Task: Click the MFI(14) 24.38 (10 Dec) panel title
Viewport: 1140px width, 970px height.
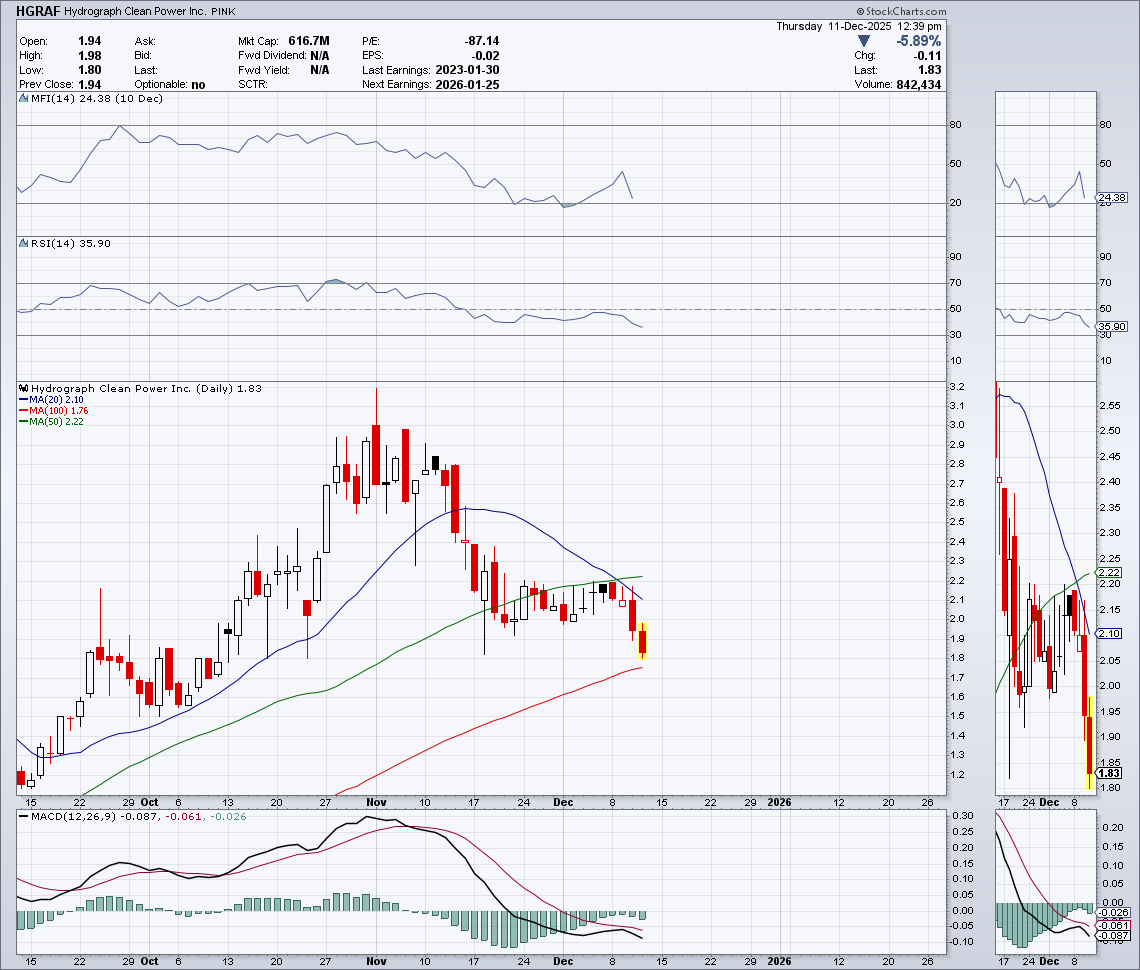Action: 97,99
